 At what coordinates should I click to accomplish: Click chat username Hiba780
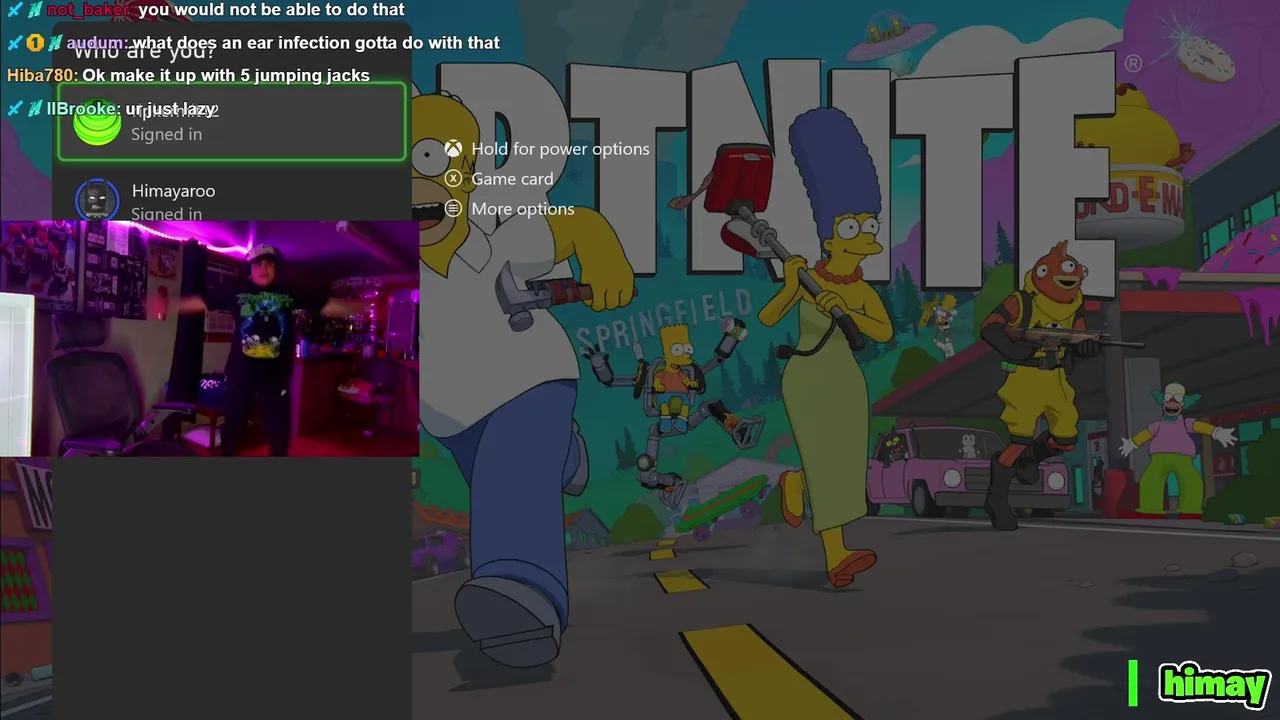click(41, 76)
